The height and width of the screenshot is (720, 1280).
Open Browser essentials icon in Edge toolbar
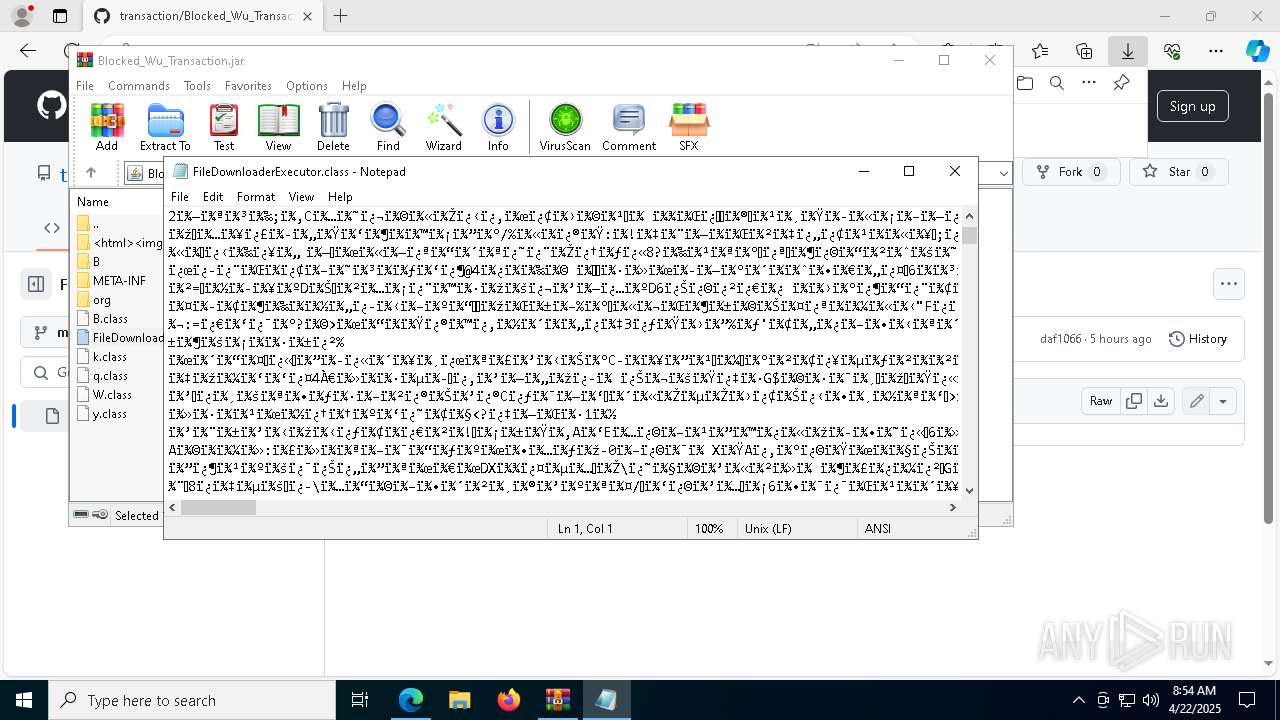pos(1172,51)
